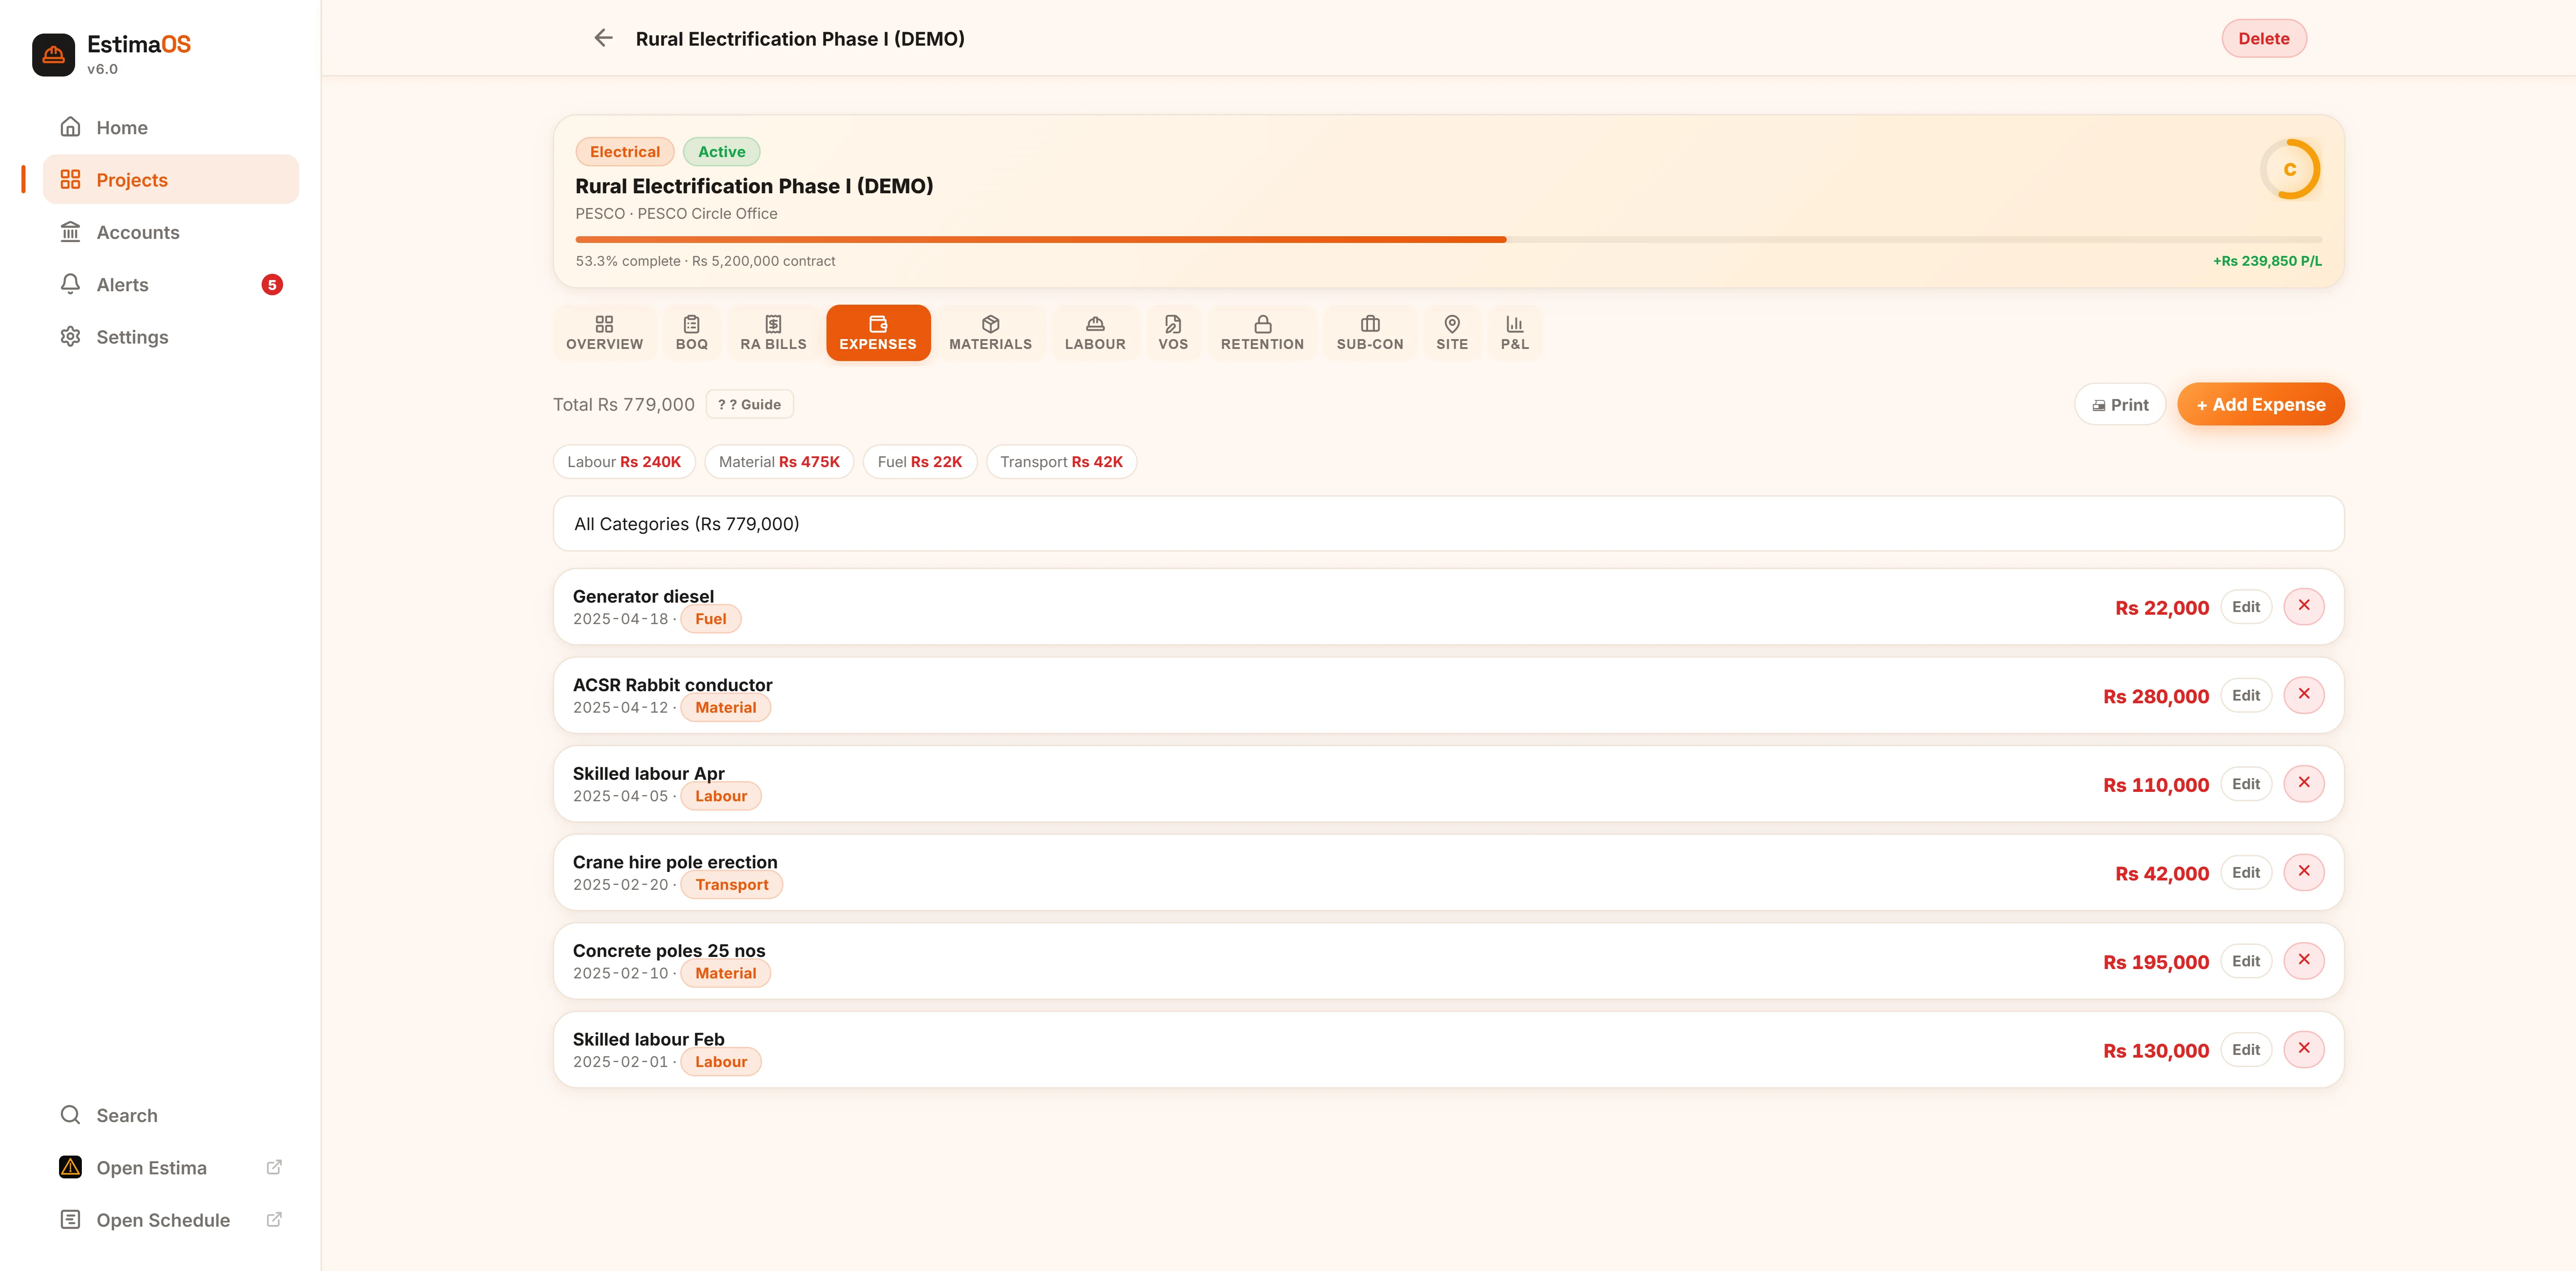Click the Home house icon in sidebar
2576x1271 pixels.
click(70, 127)
